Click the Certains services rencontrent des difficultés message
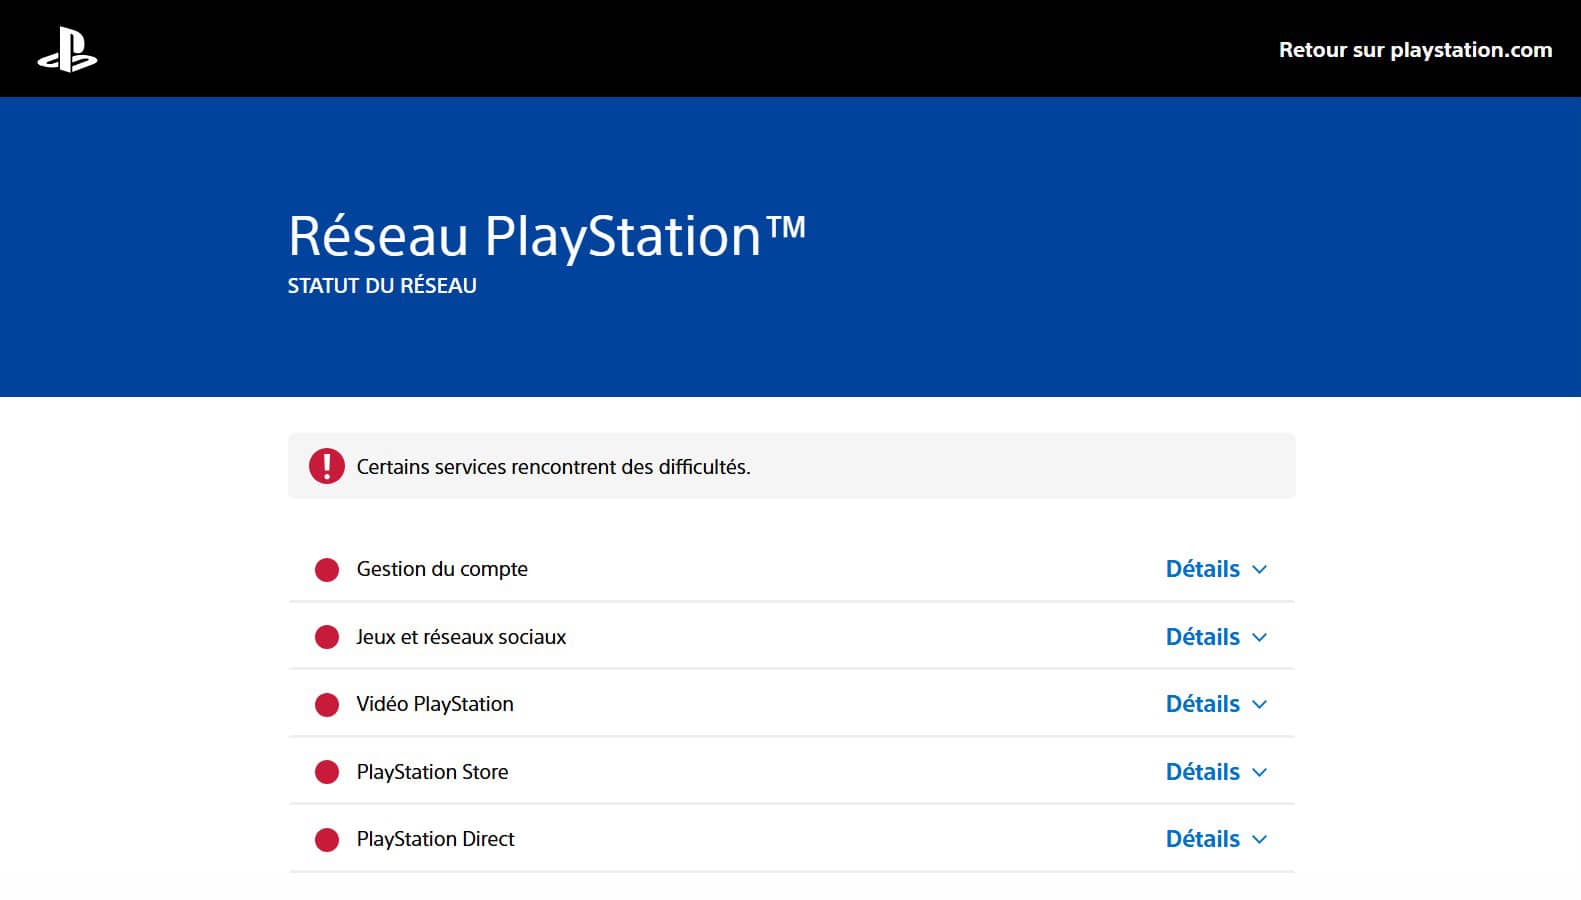The width and height of the screenshot is (1581, 900). click(553, 467)
